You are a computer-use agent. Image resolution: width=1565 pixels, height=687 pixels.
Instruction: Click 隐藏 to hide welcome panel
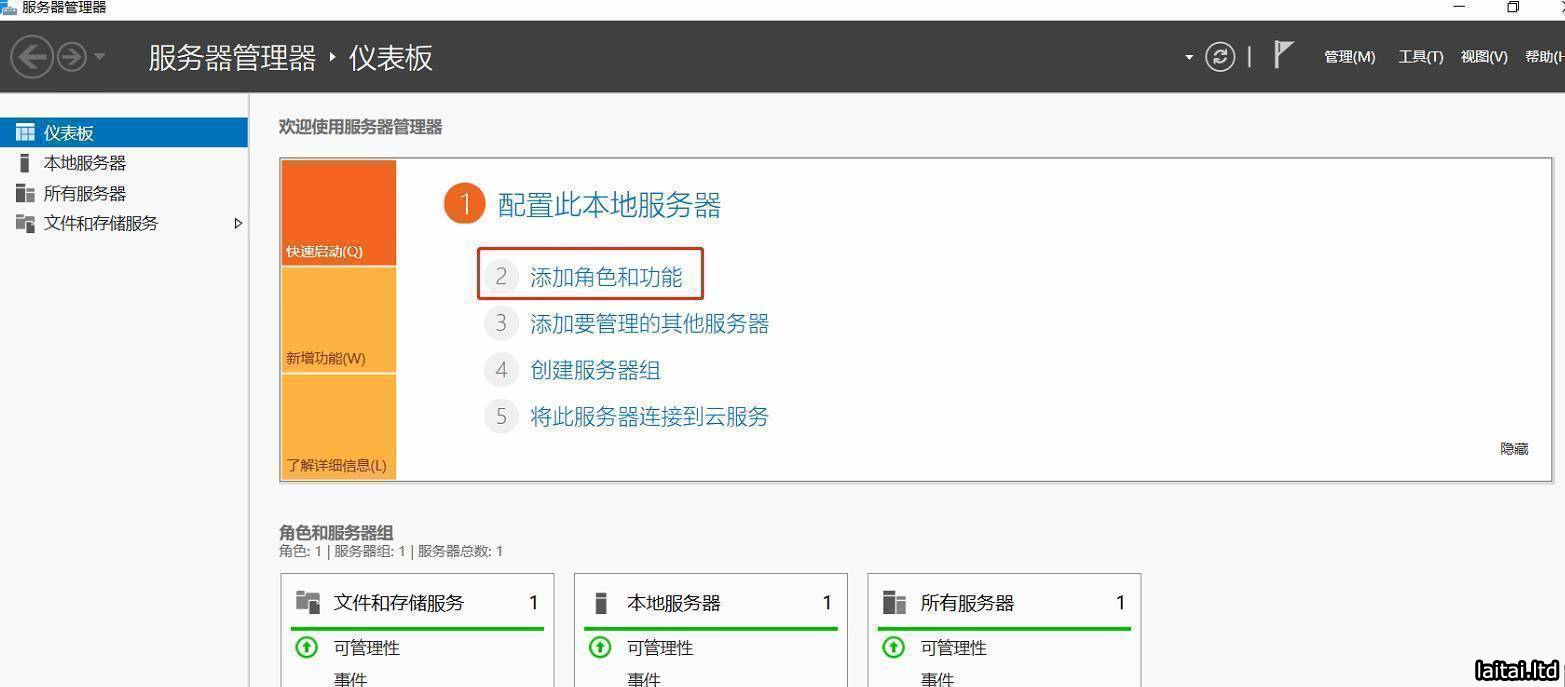click(x=1513, y=449)
